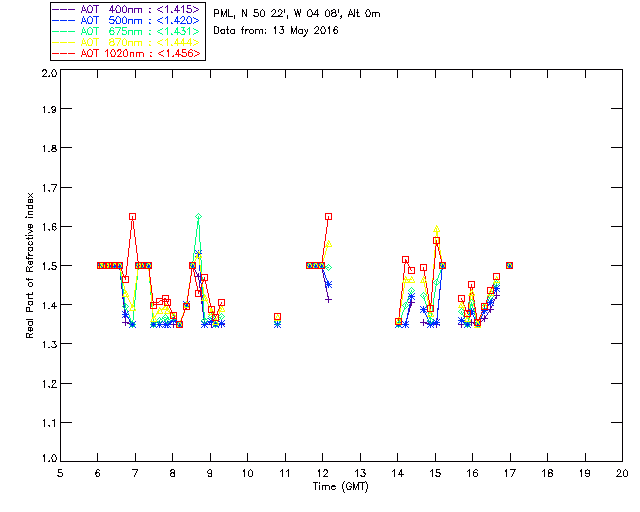Image resolution: width=640 pixels, height=512 pixels.
Task: Click the x-axis label 16
Action: 472,473
